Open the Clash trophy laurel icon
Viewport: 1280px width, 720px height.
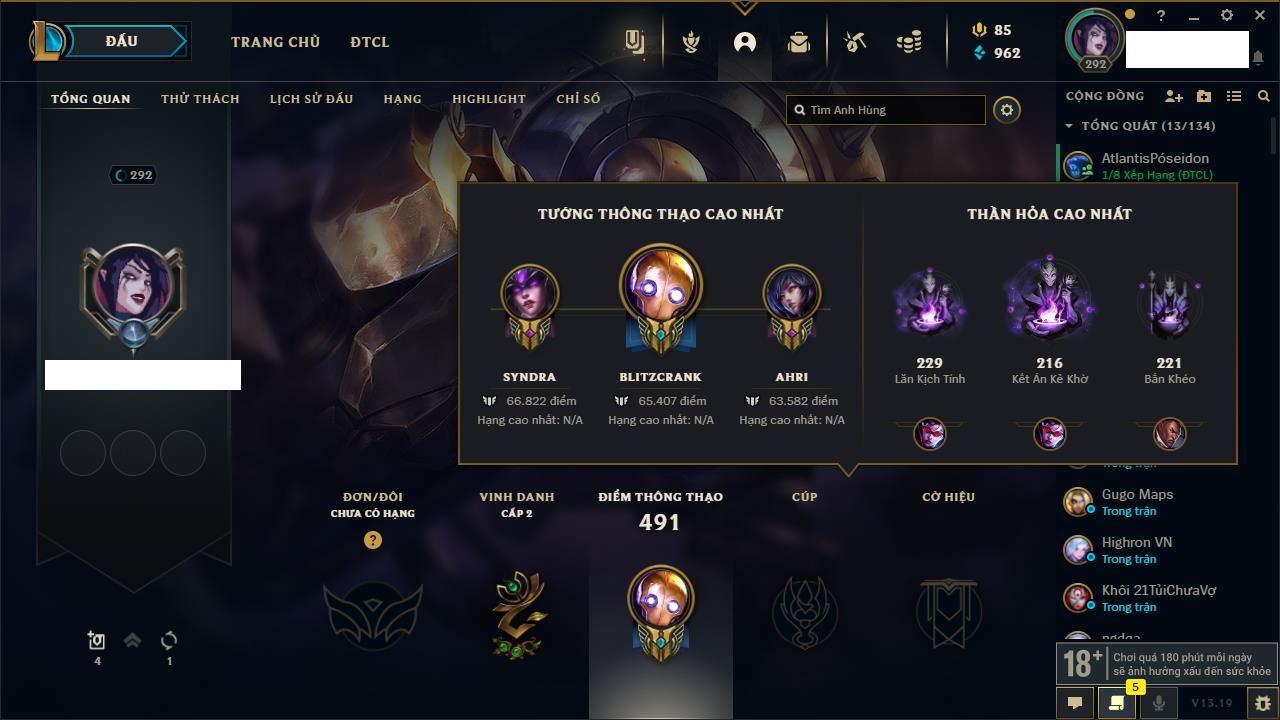(x=690, y=42)
